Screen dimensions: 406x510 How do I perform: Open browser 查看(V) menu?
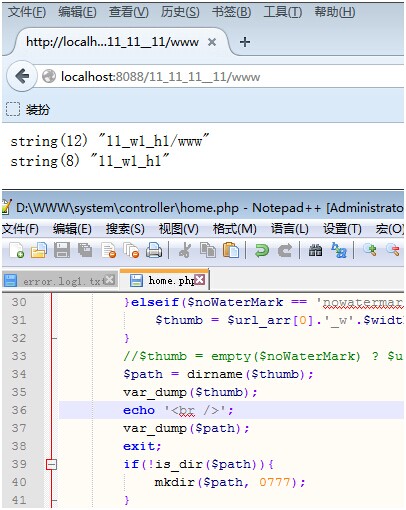129,12
